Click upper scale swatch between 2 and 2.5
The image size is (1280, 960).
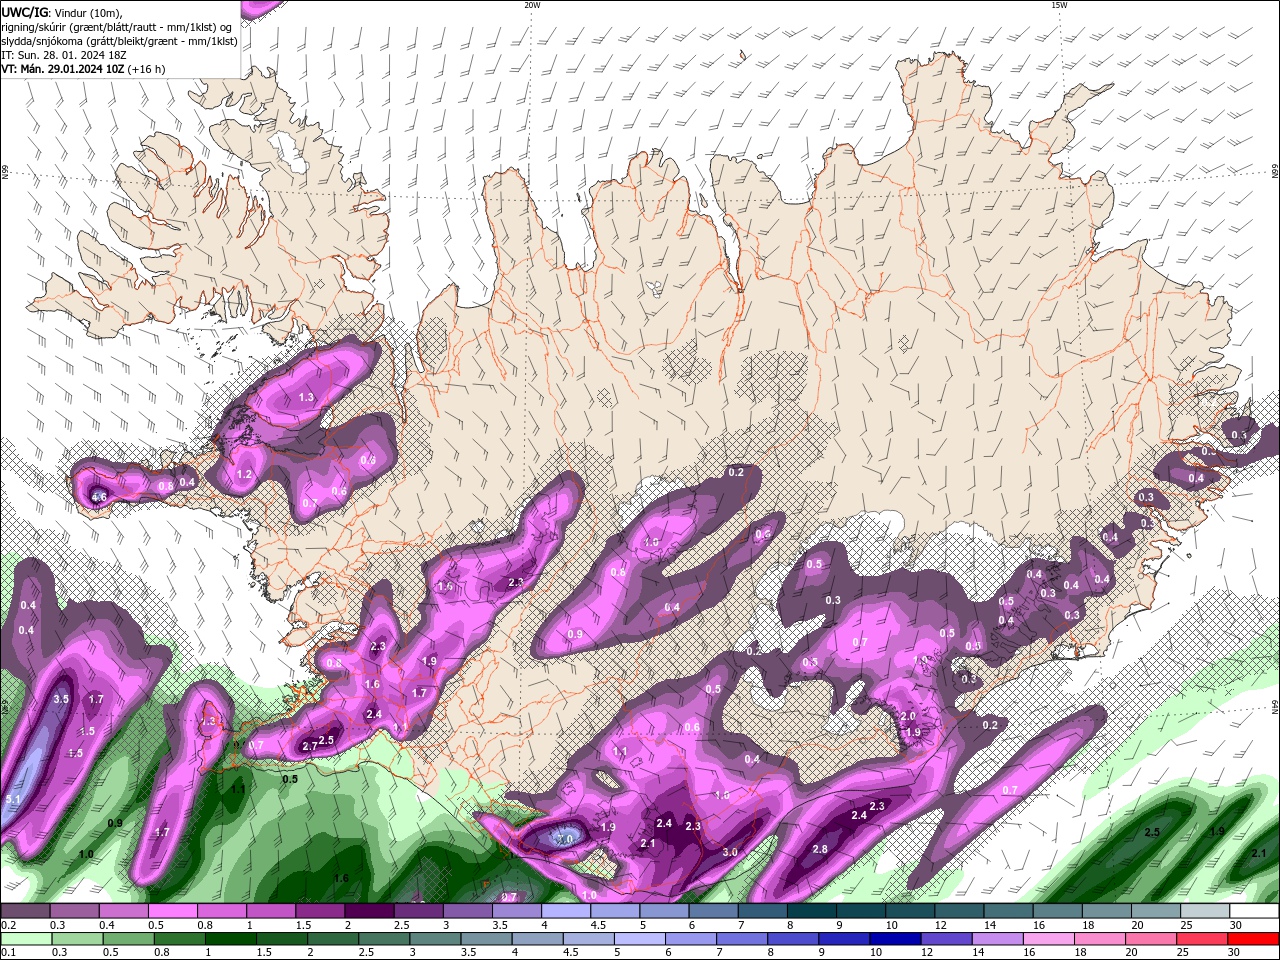pos(369,911)
